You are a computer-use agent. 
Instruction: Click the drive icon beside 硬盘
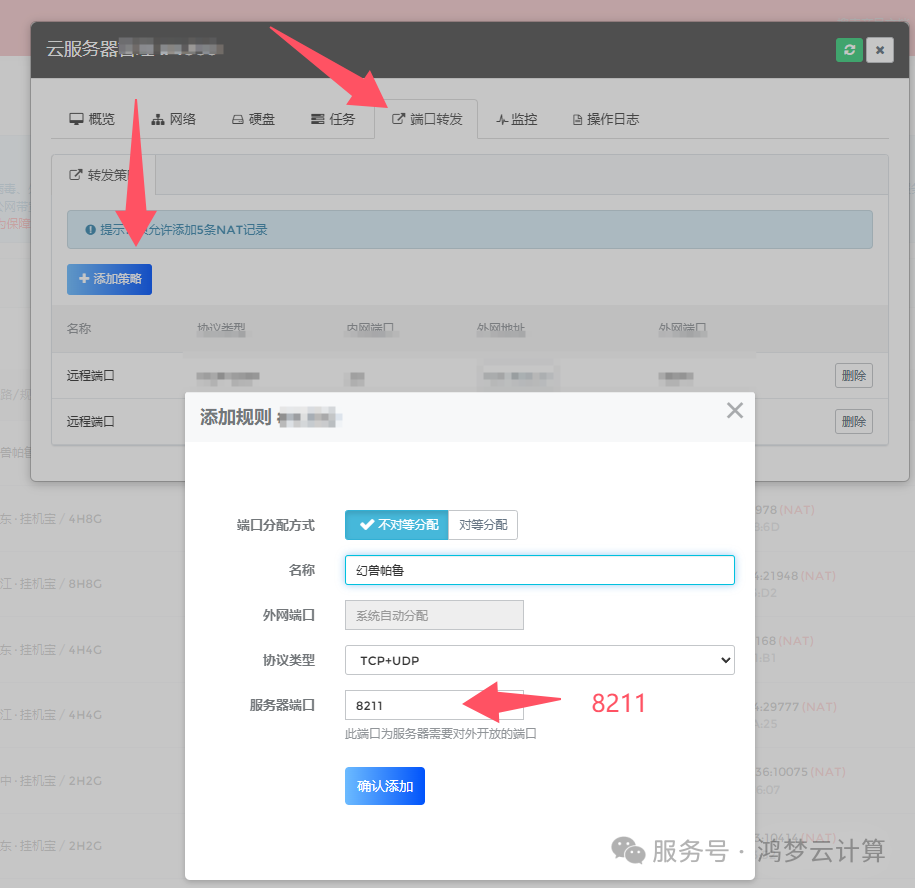(x=238, y=120)
